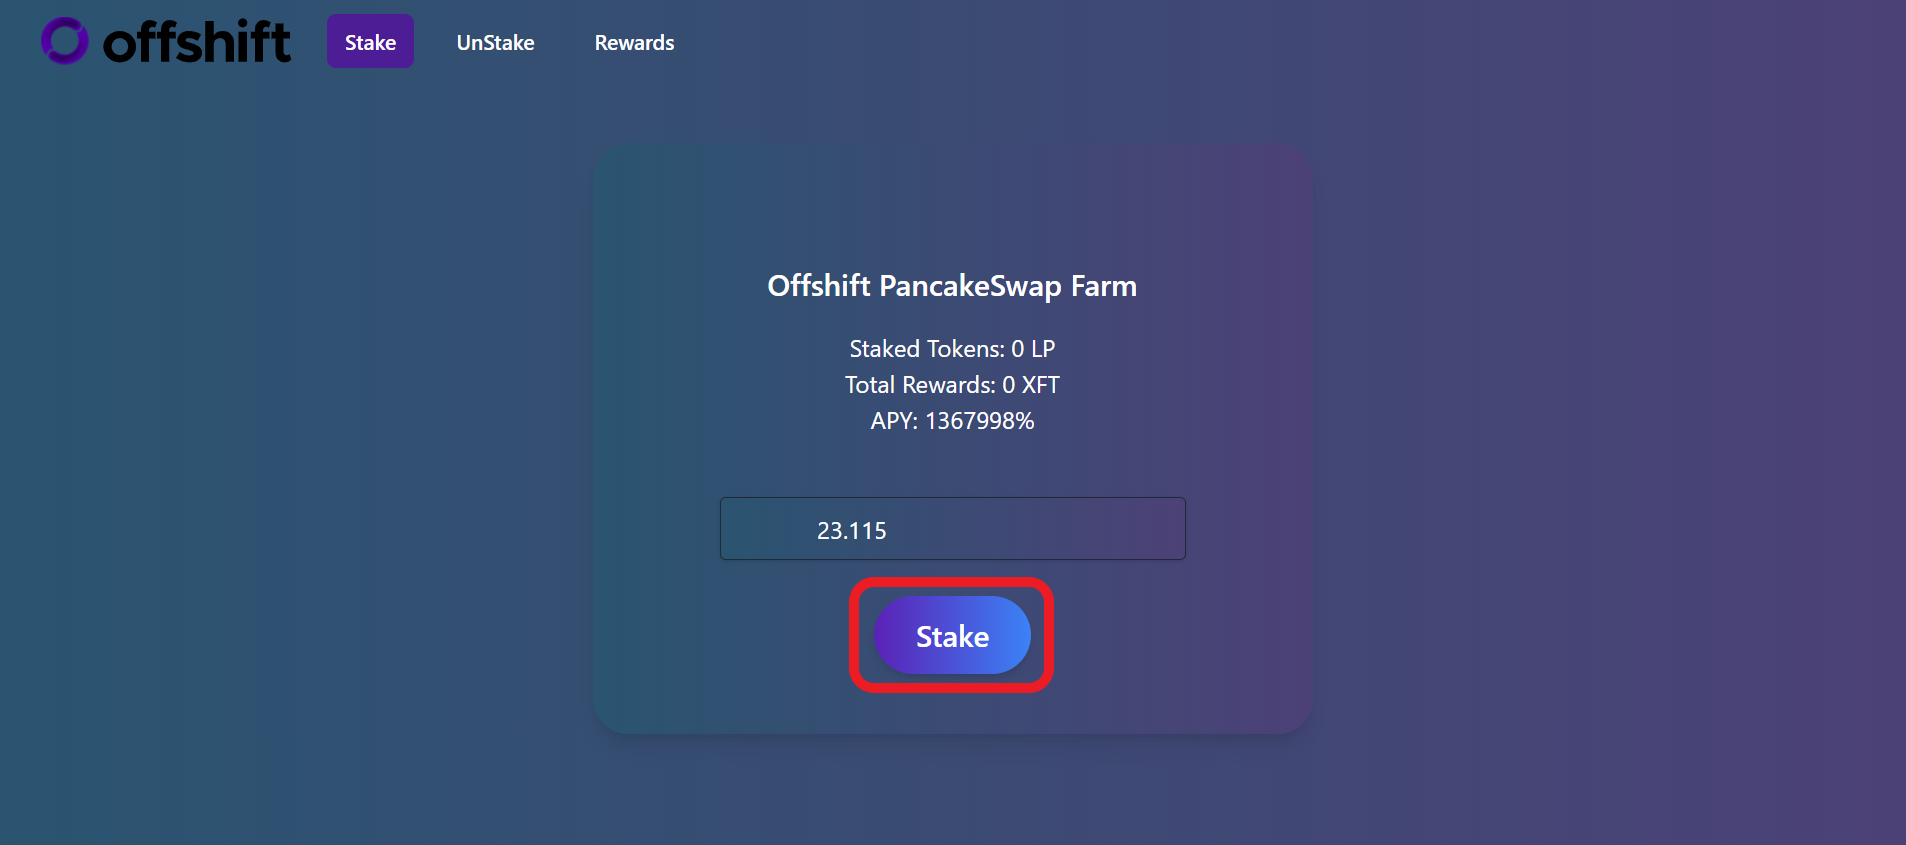Screen dimensions: 1906x845
Task: Click the empty top area of farm card
Action: coord(952,200)
